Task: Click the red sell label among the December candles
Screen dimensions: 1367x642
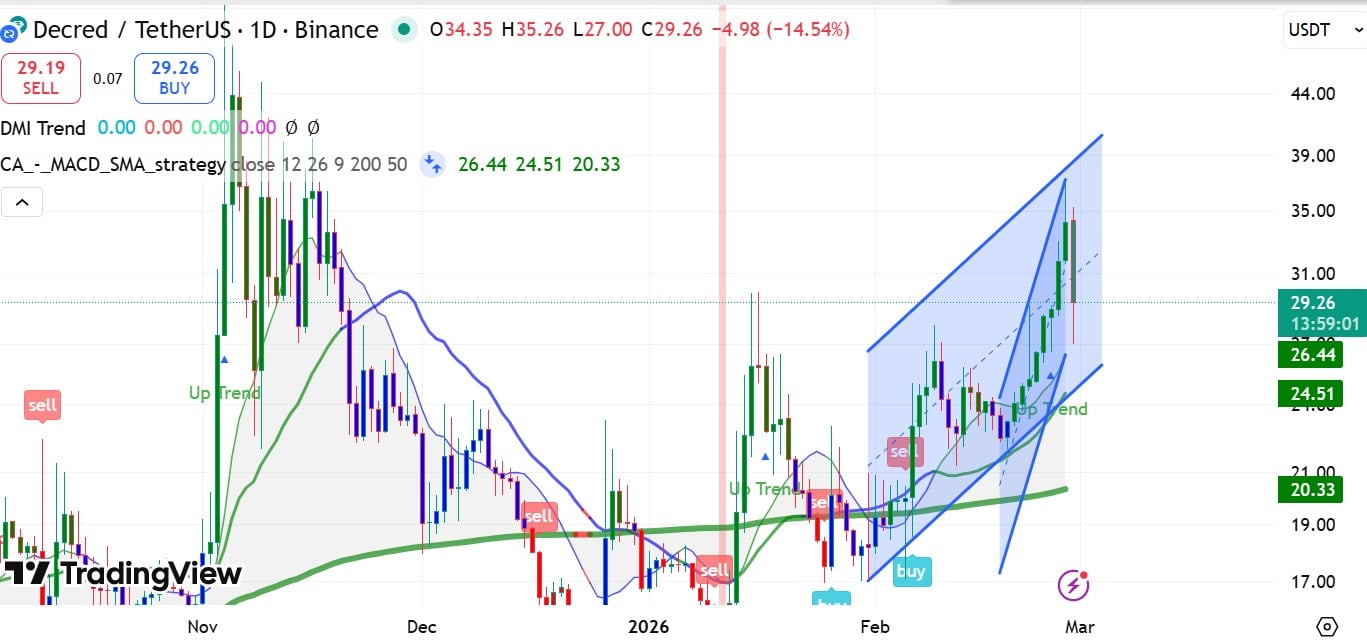Action: pyautogui.click(x=539, y=516)
